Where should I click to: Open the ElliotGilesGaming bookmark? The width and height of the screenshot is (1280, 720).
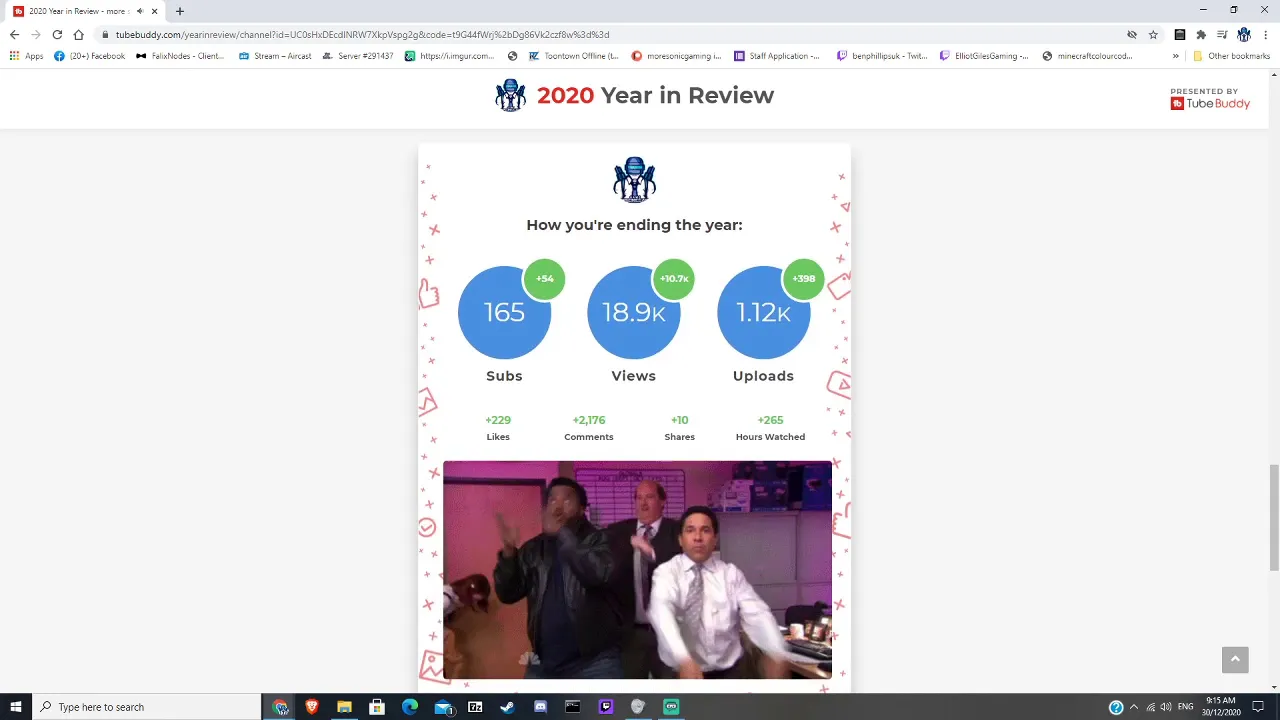(x=984, y=56)
